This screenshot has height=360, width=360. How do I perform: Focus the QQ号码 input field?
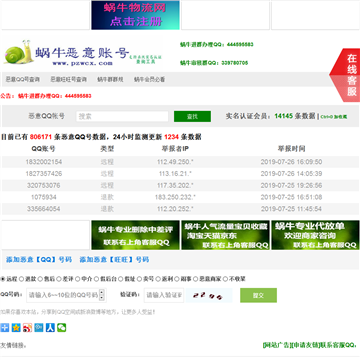coord(66,295)
